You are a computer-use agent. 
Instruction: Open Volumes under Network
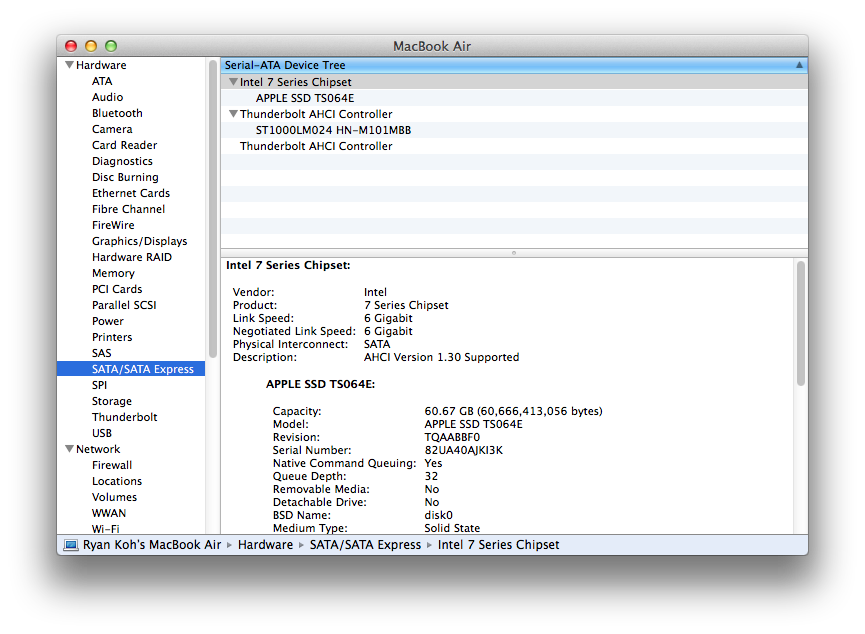pos(114,497)
